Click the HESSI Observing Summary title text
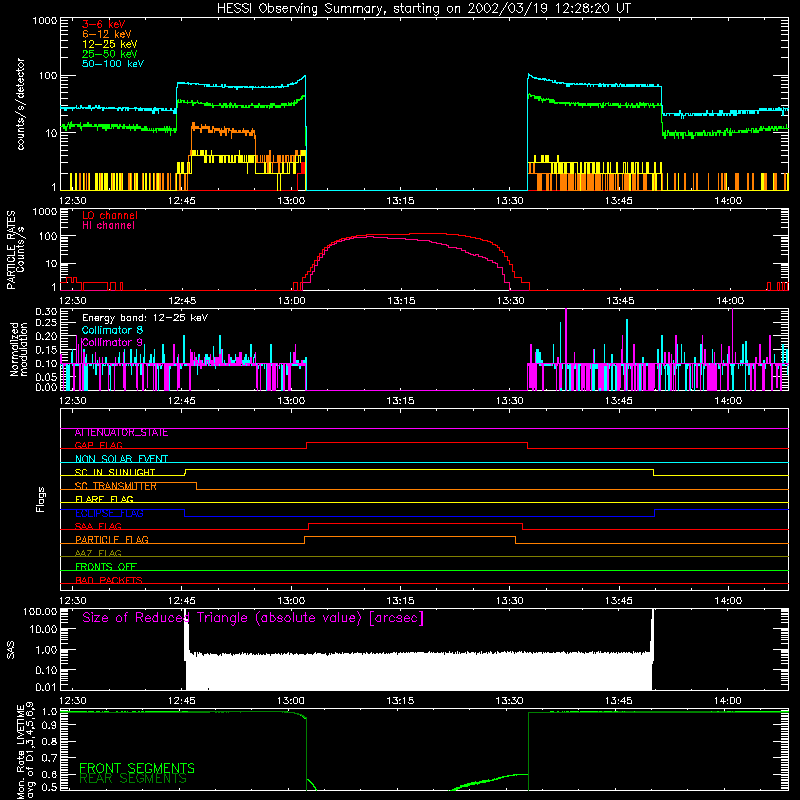This screenshot has height=800, width=800. pos(423,9)
